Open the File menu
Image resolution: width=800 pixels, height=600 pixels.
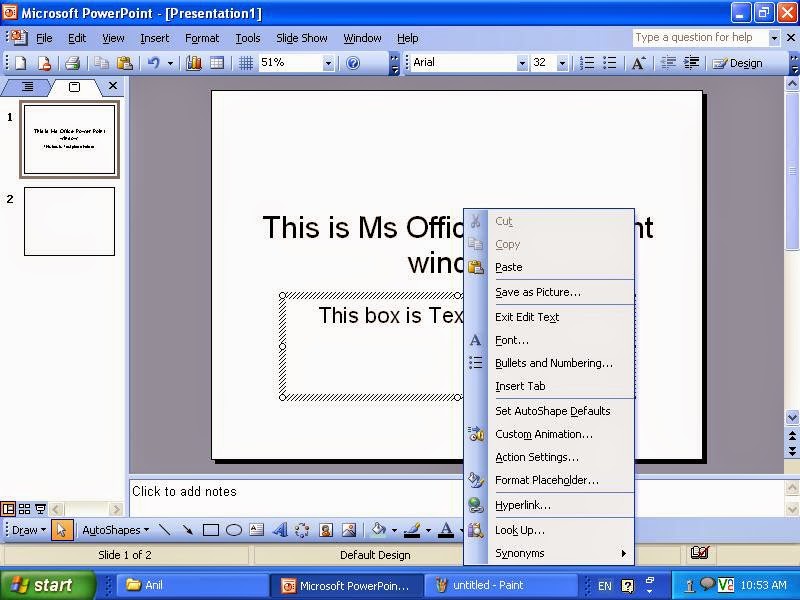tap(44, 38)
